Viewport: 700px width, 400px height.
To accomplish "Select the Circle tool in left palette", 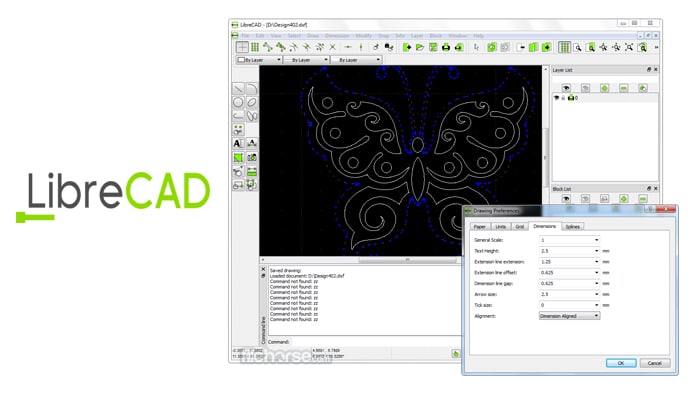I will coord(238,102).
